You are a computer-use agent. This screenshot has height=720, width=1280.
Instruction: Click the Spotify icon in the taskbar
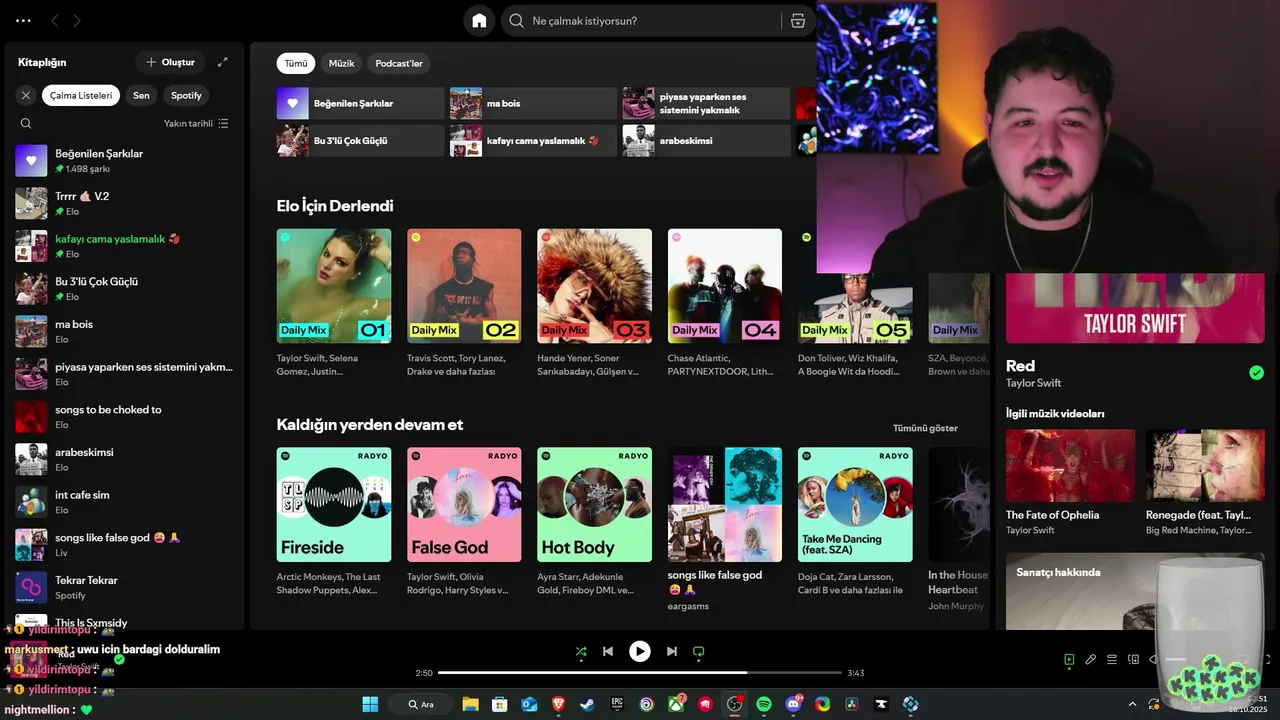click(764, 704)
